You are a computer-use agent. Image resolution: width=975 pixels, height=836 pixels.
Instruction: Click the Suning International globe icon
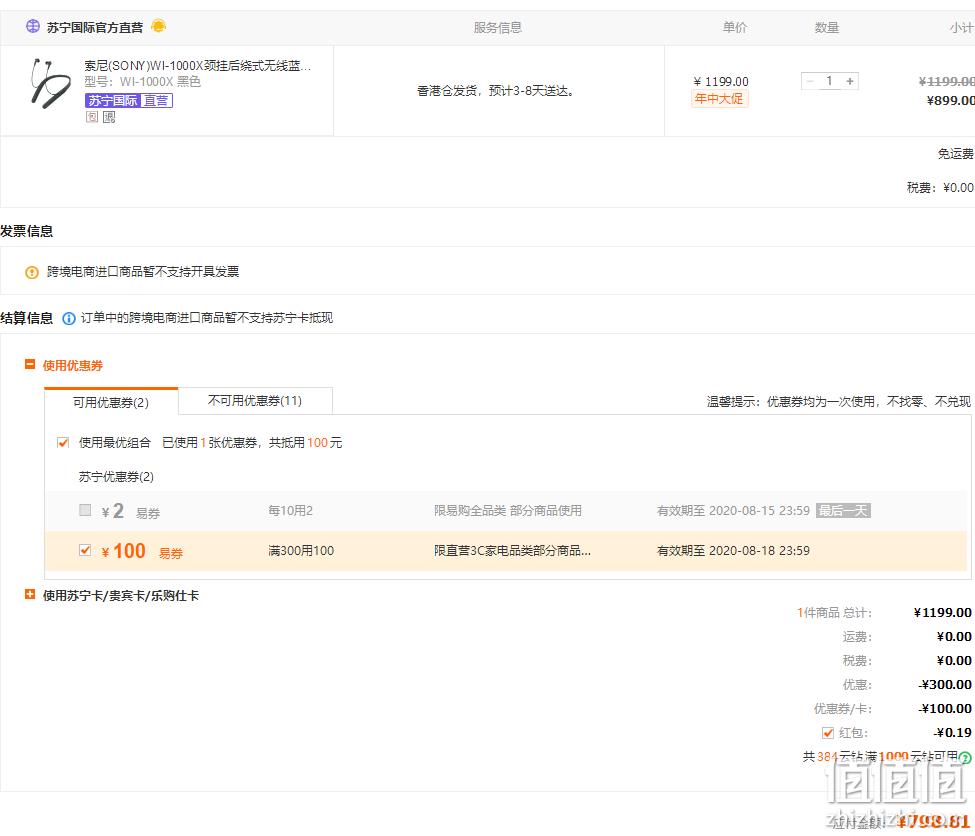[32, 27]
